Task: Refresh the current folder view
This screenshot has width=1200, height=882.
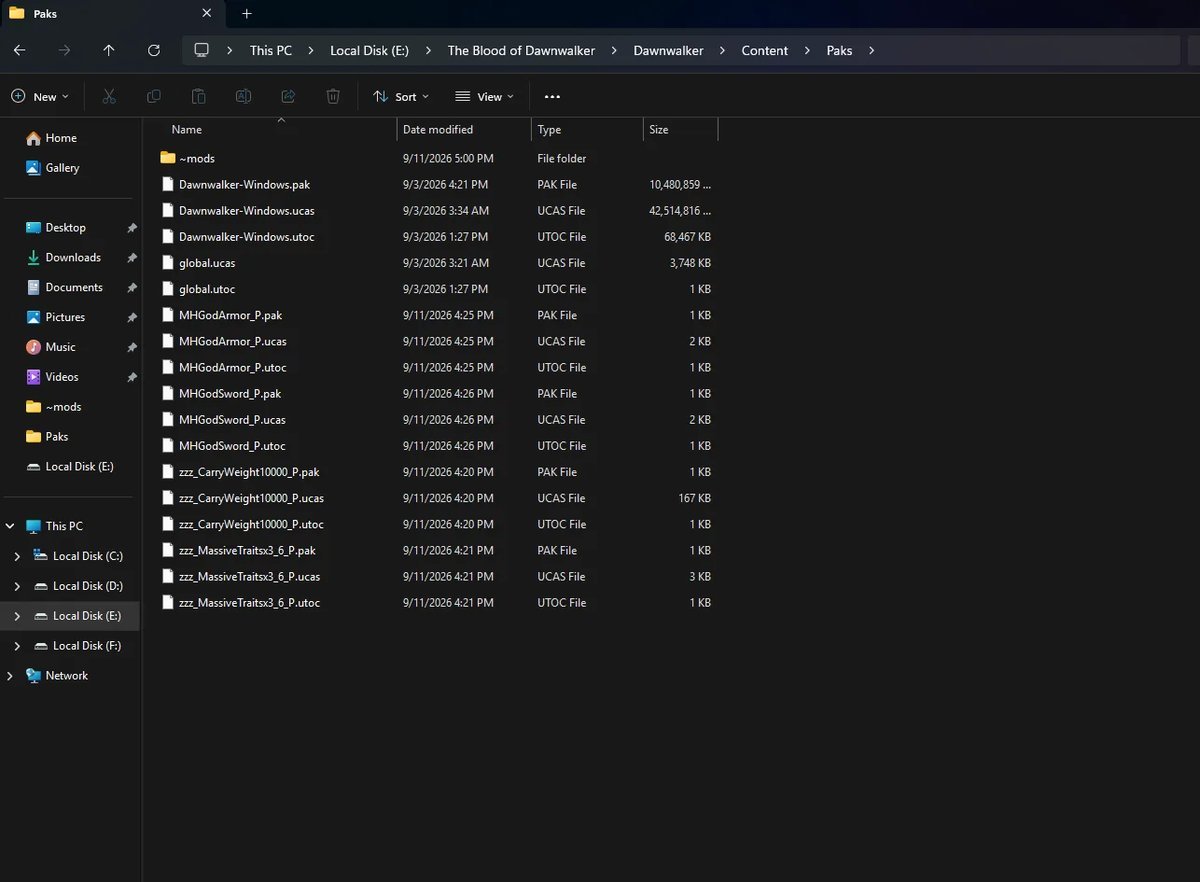Action: pos(154,50)
